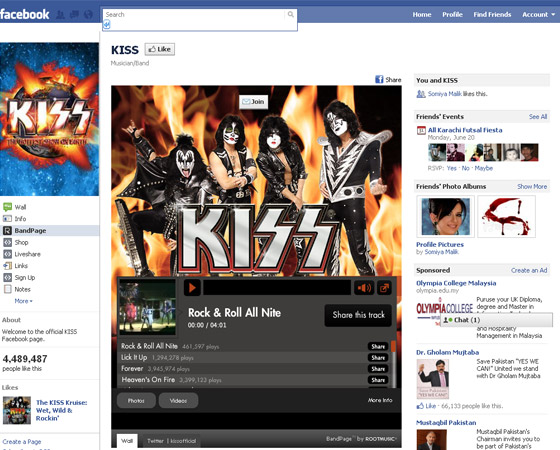Open the Videos button in the player
Viewport: 560px width, 450px height.
click(x=178, y=401)
